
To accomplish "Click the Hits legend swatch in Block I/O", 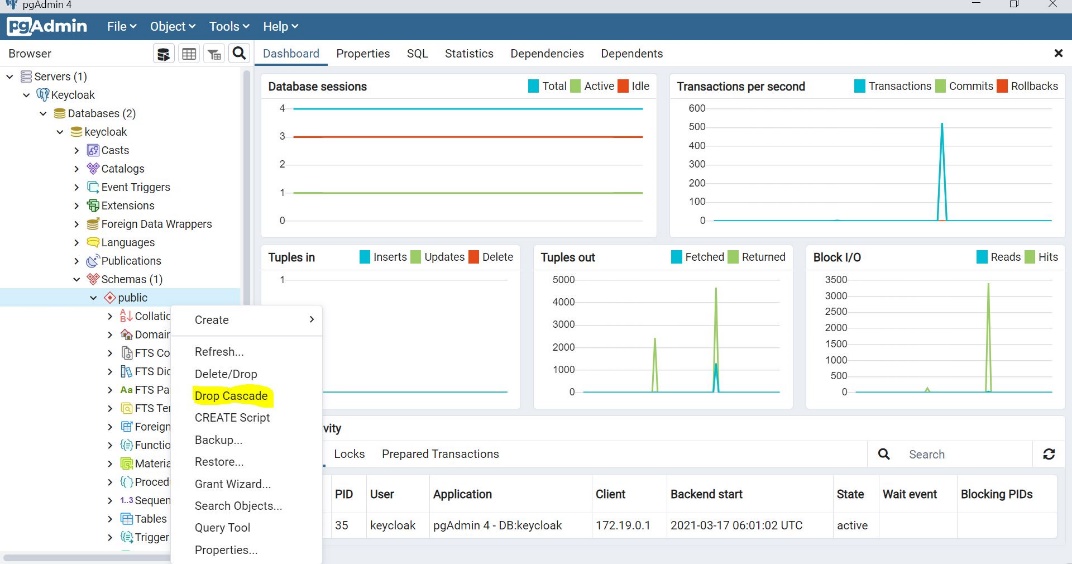I will coord(1030,257).
